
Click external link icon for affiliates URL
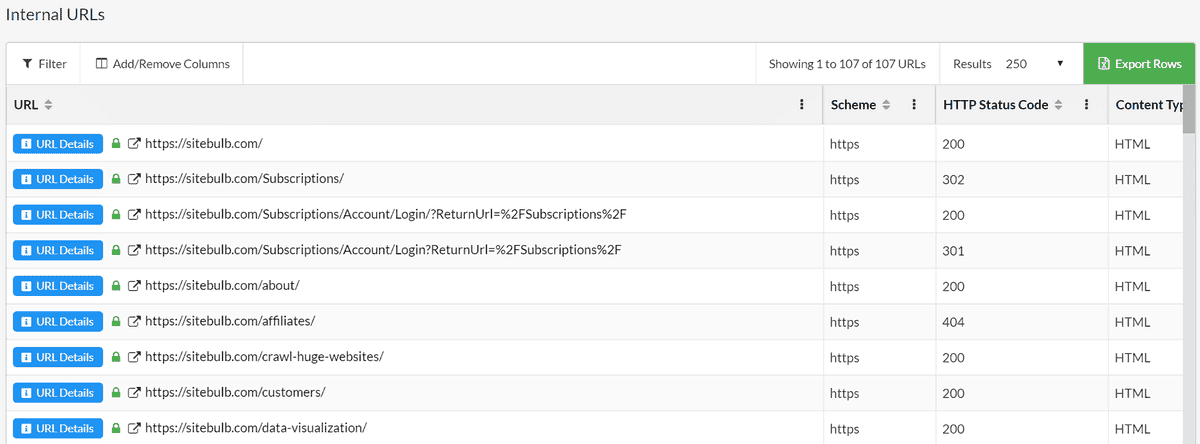[134, 322]
